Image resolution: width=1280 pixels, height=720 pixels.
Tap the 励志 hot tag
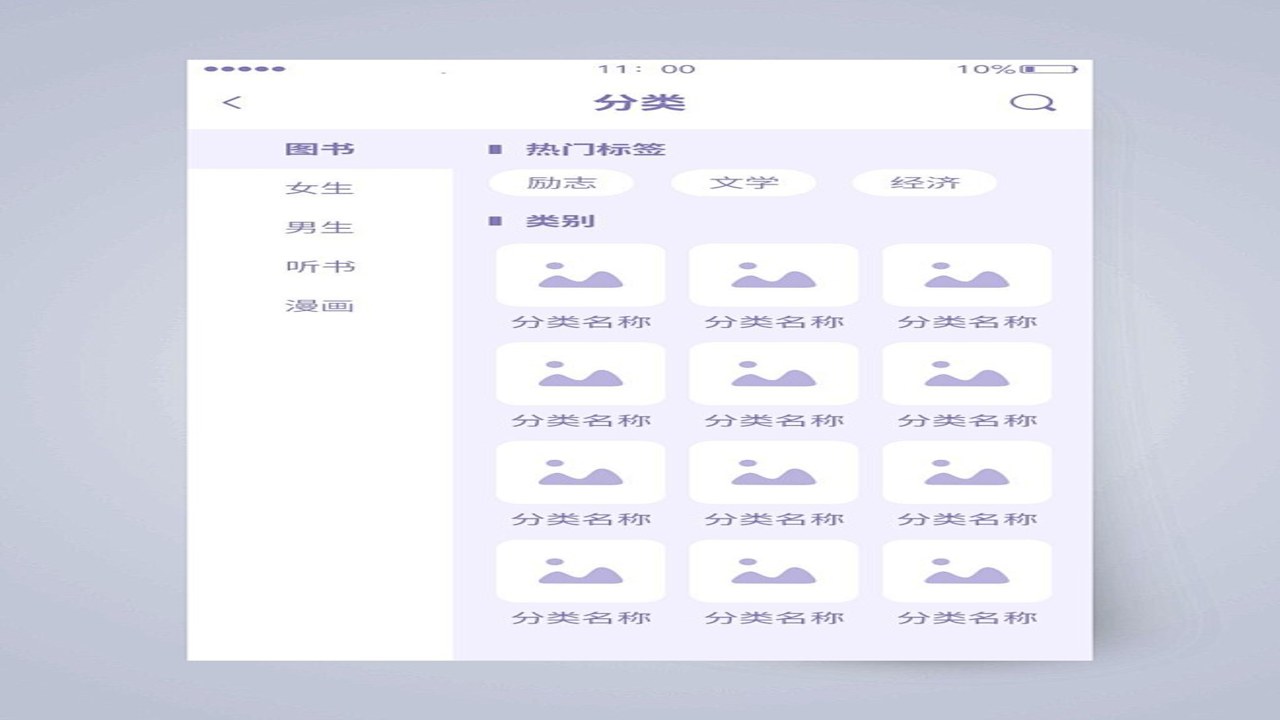tap(561, 182)
